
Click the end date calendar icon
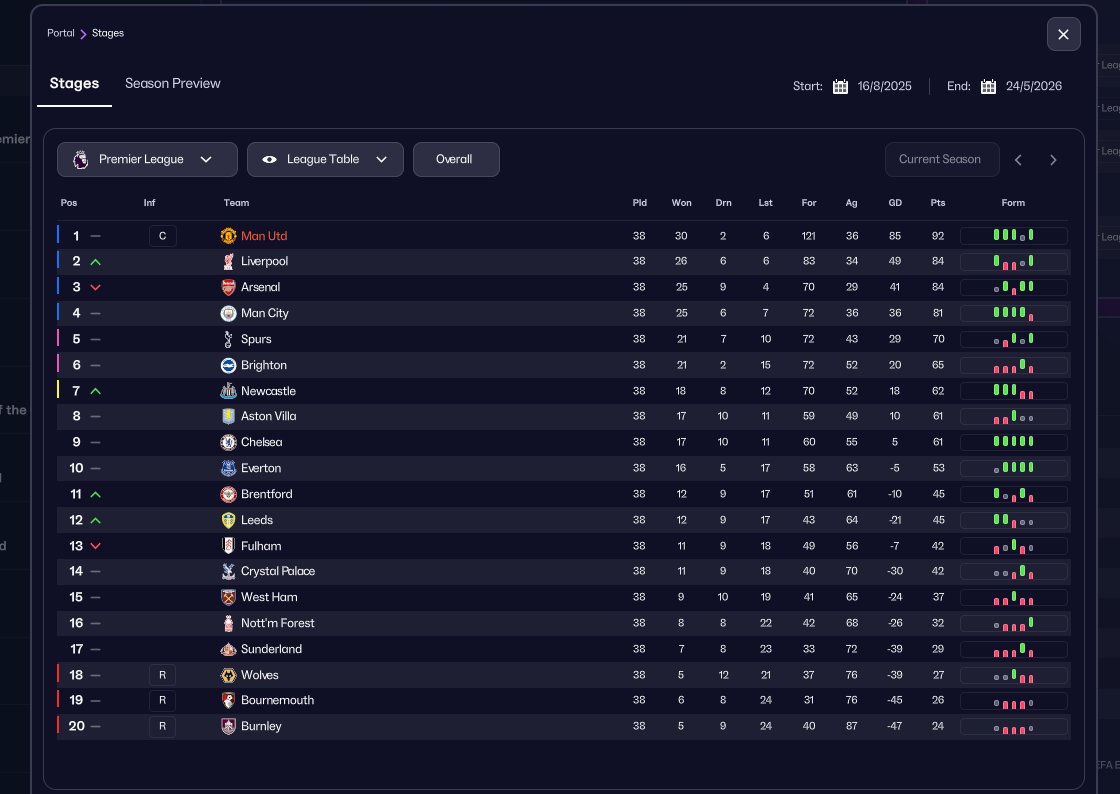tap(988, 86)
